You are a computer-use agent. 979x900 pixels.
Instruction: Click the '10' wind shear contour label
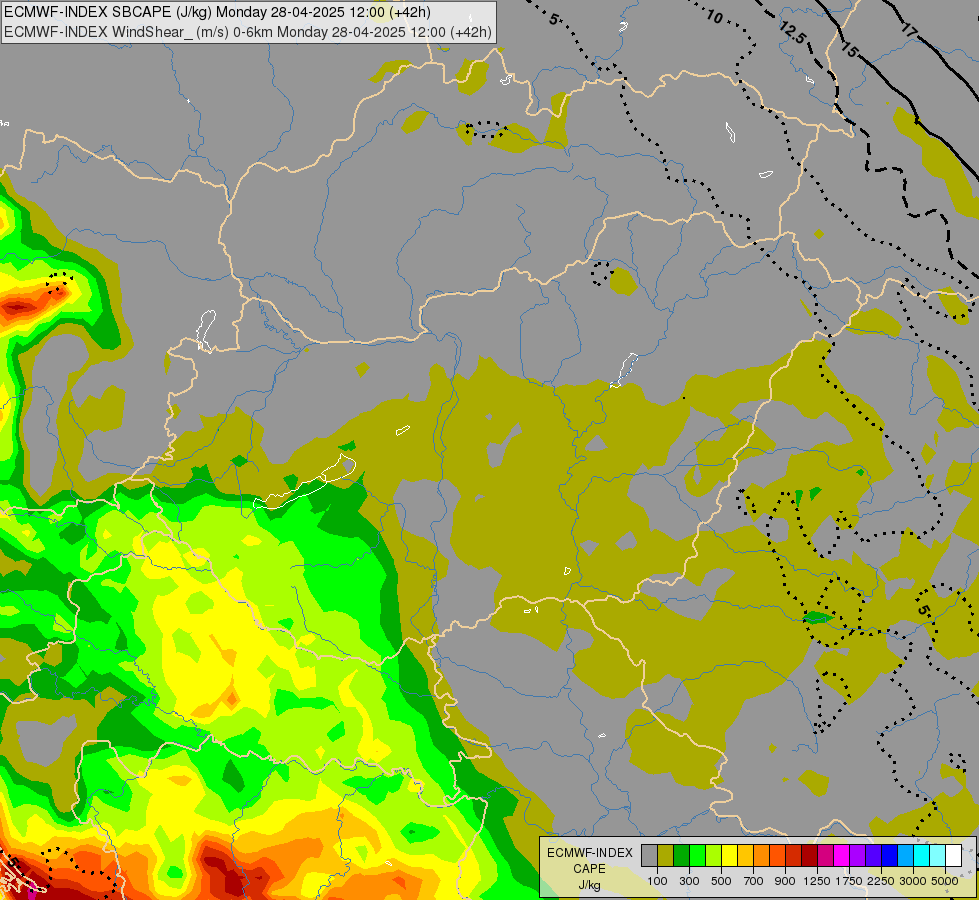[715, 17]
